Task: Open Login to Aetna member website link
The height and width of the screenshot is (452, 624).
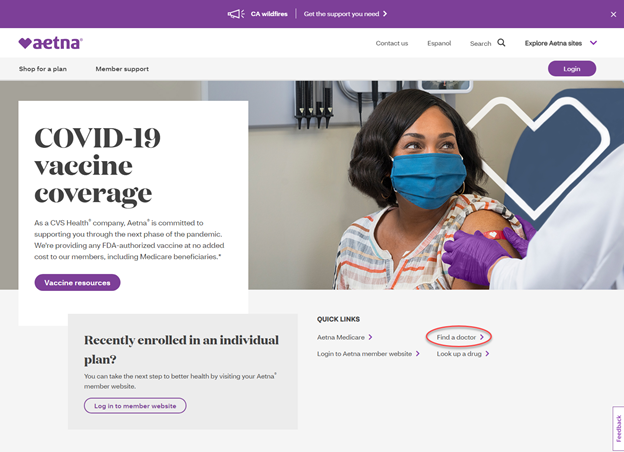Action: tap(364, 354)
